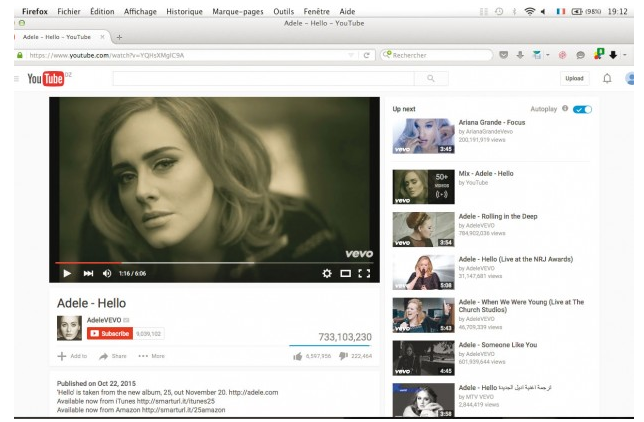644x422 pixels.
Task: Open video settings gear icon
Action: (x=327, y=274)
